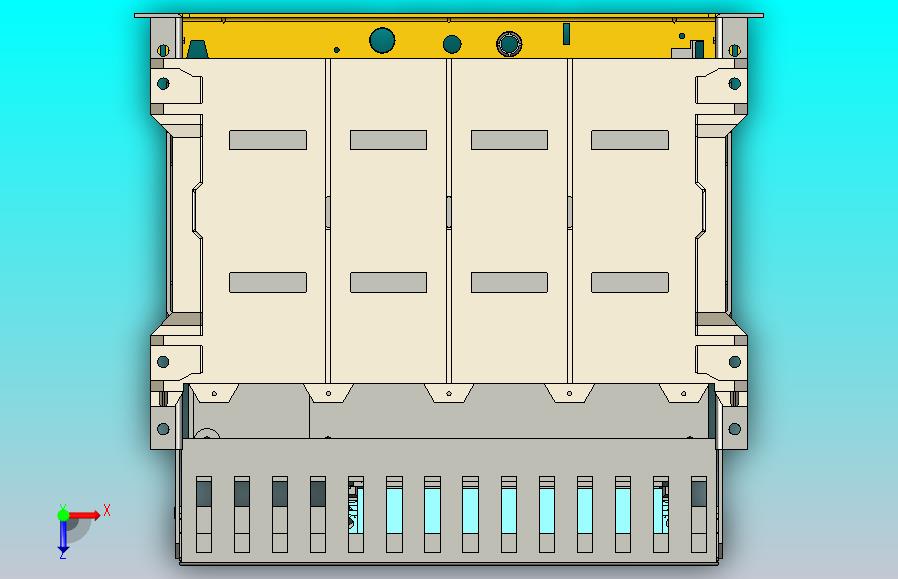This screenshot has height=579, width=898.
Task: Click the mounting hole in the lower-right bracket
Action: point(735,362)
